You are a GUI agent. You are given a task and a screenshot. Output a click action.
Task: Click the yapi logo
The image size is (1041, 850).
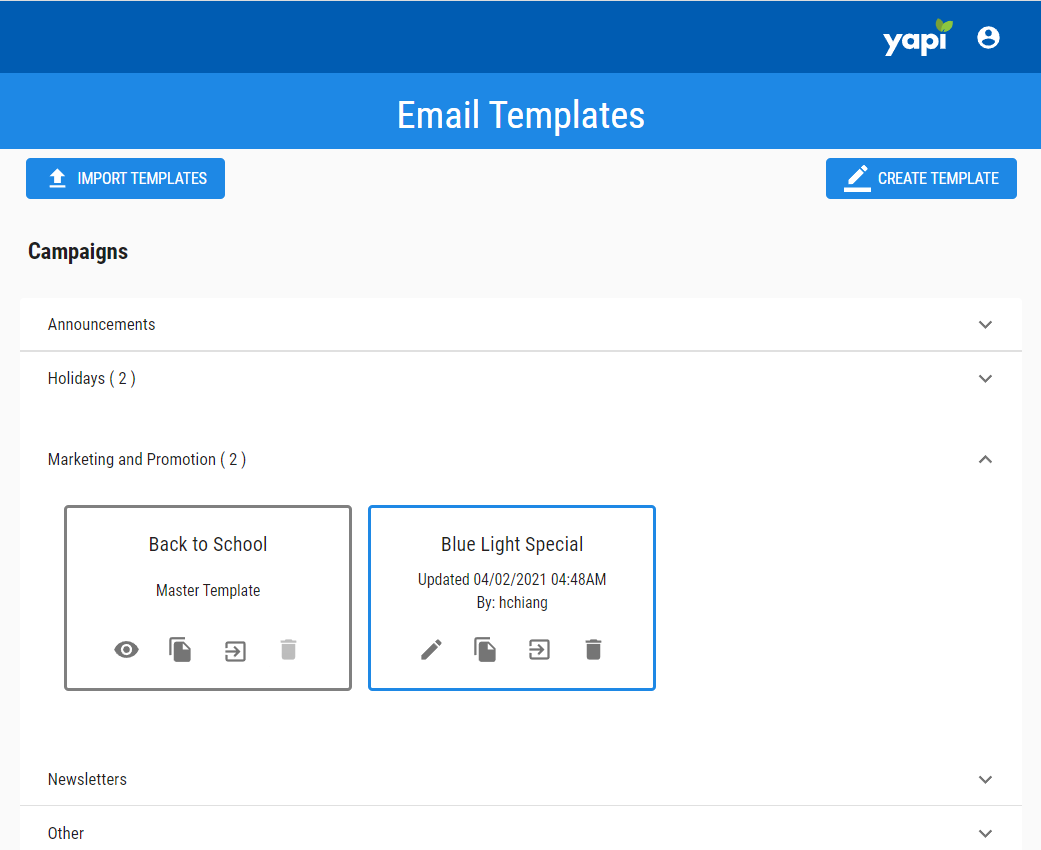tap(918, 37)
